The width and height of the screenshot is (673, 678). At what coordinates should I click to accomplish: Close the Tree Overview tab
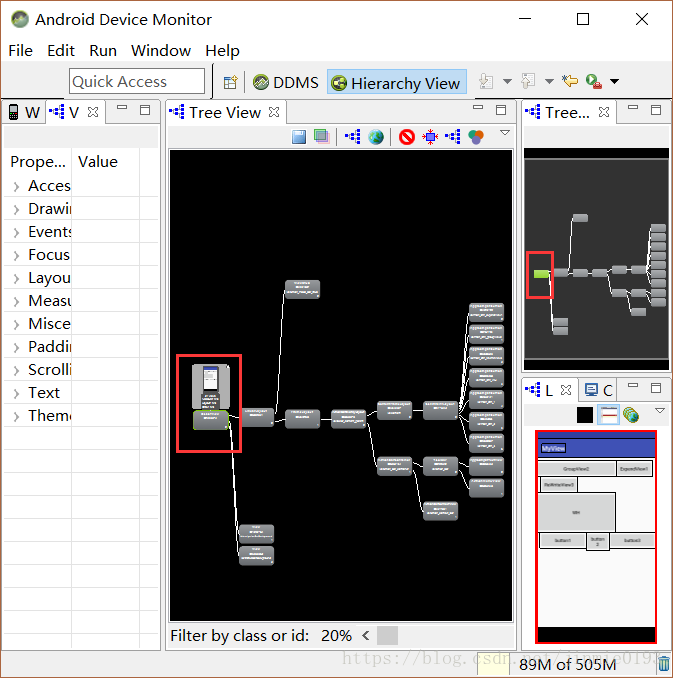(604, 112)
